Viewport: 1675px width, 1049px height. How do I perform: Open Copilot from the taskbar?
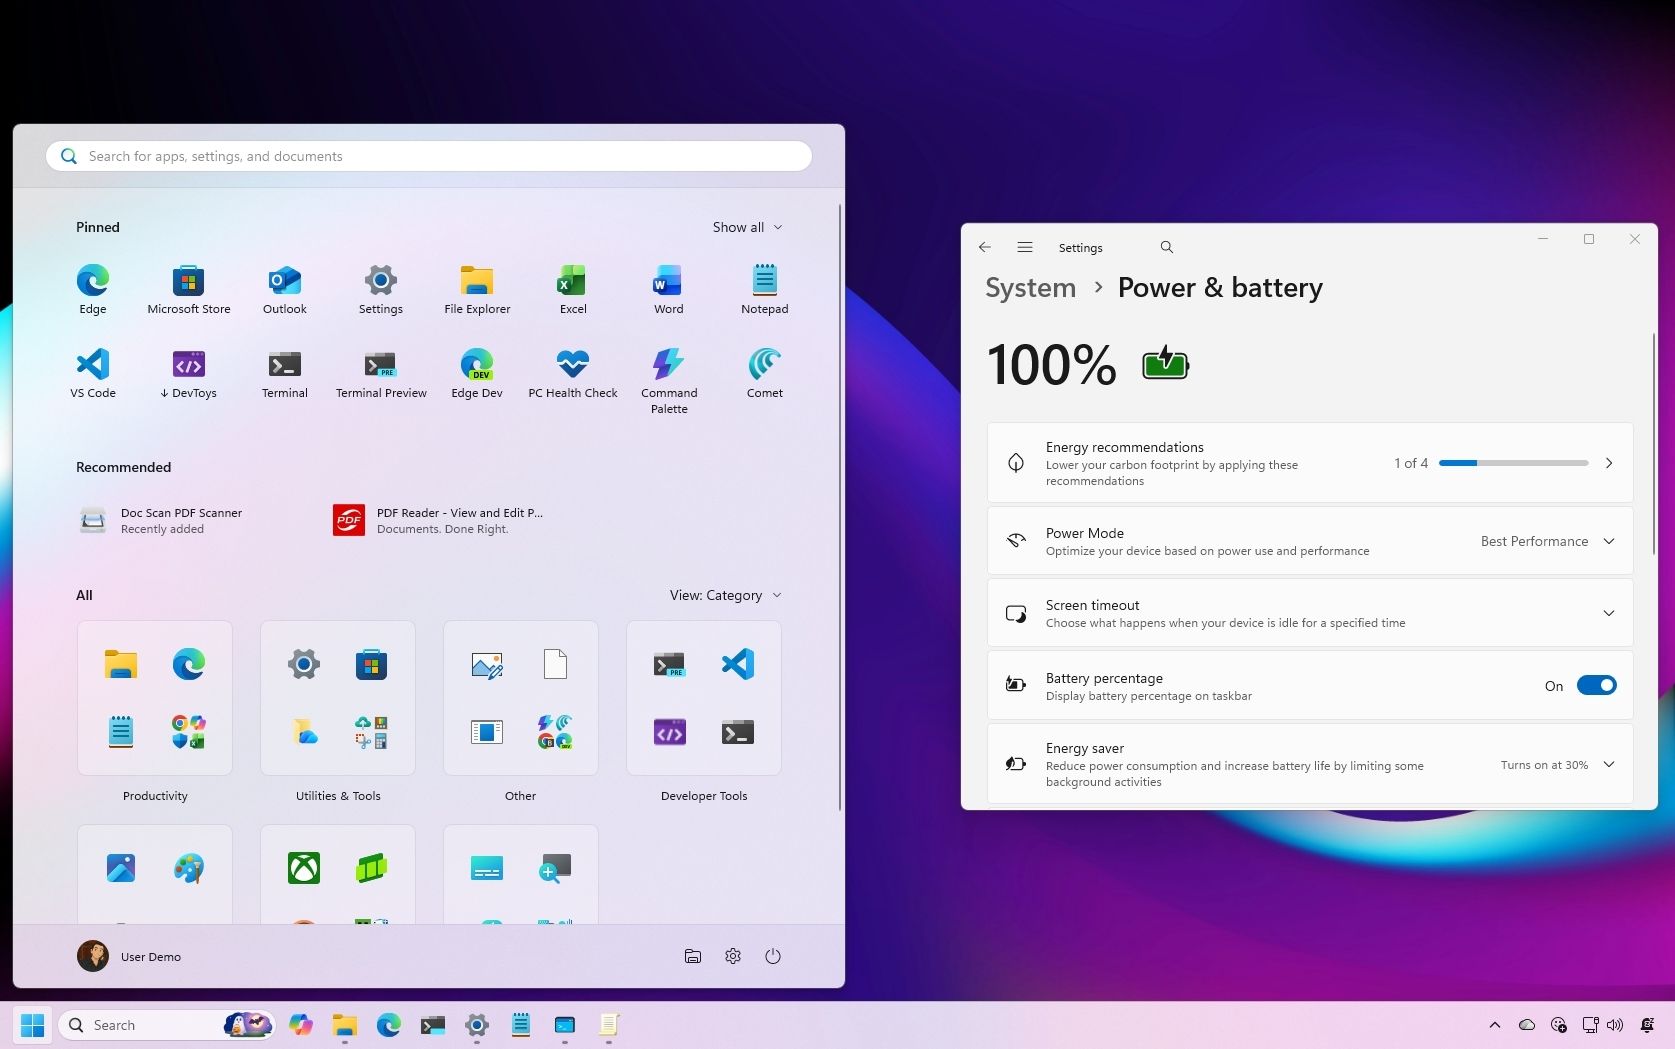click(300, 1025)
